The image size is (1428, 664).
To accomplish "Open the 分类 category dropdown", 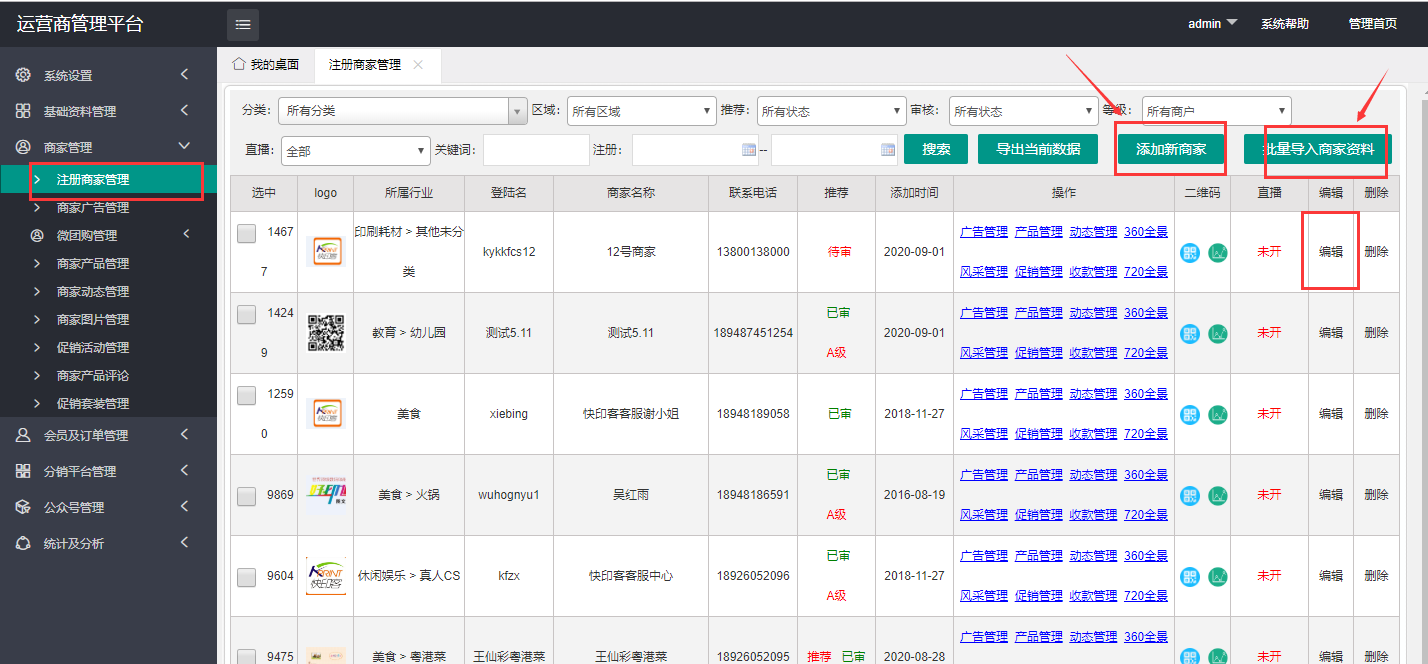I will [401, 111].
